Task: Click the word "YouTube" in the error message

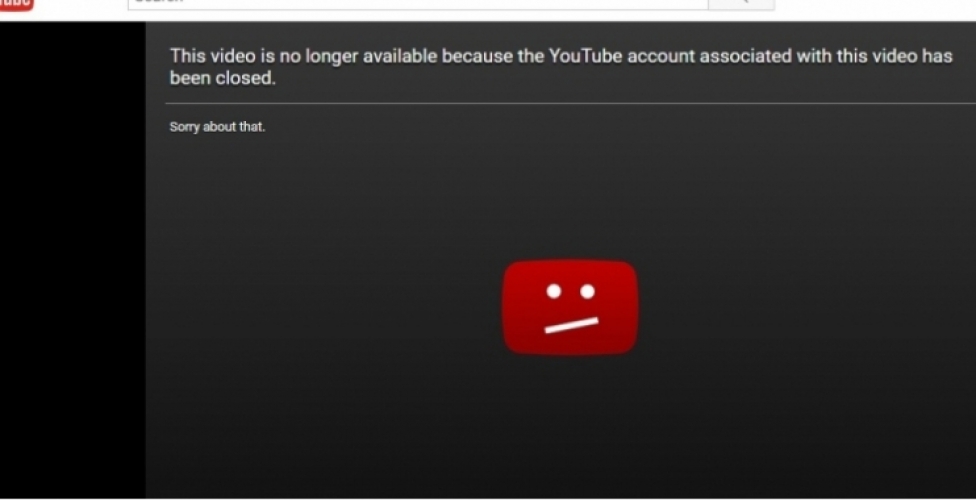Action: [584, 56]
